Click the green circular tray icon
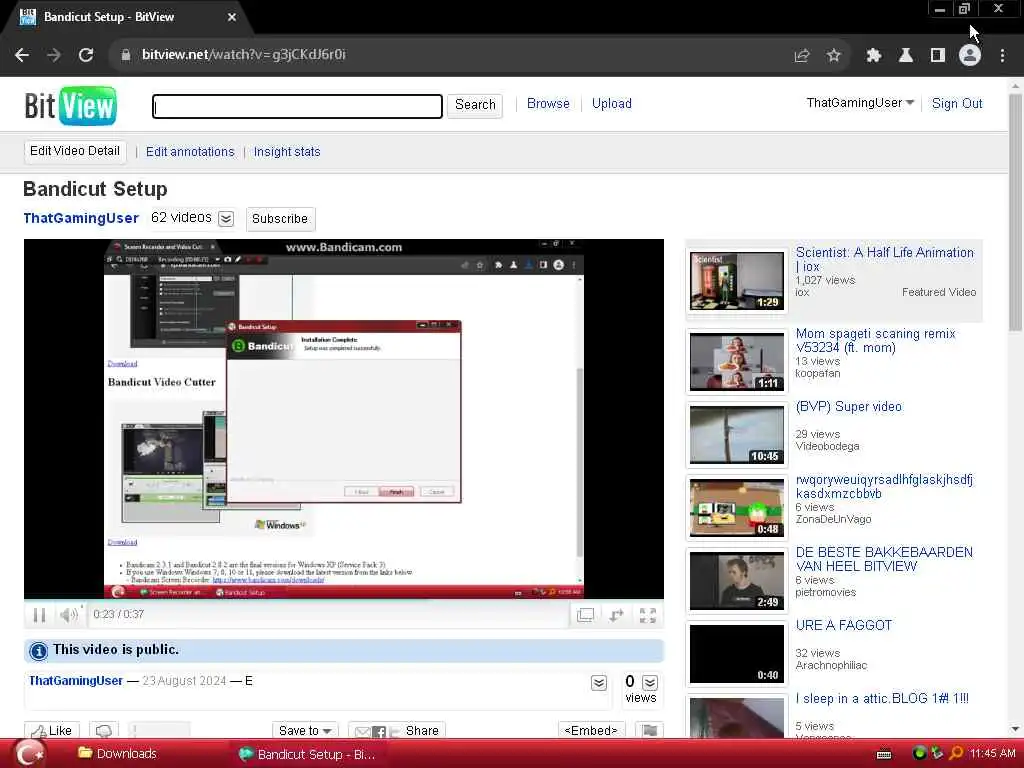Viewport: 1024px width, 768px height. 920,754
